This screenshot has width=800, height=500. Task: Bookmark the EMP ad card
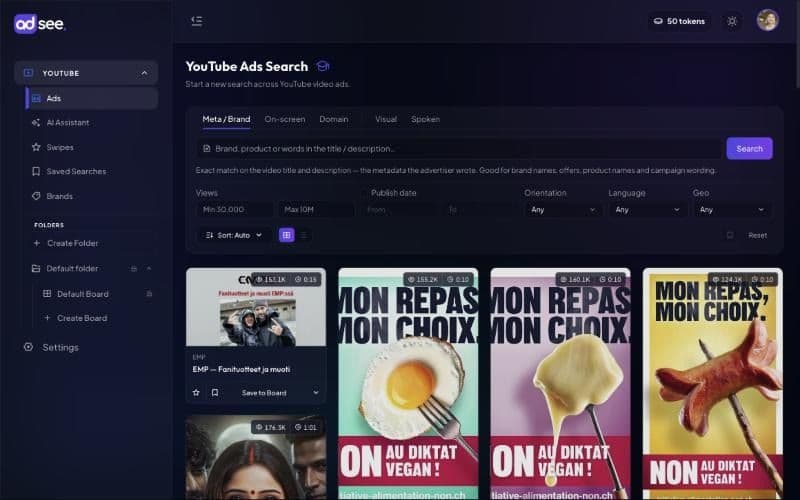pos(215,393)
